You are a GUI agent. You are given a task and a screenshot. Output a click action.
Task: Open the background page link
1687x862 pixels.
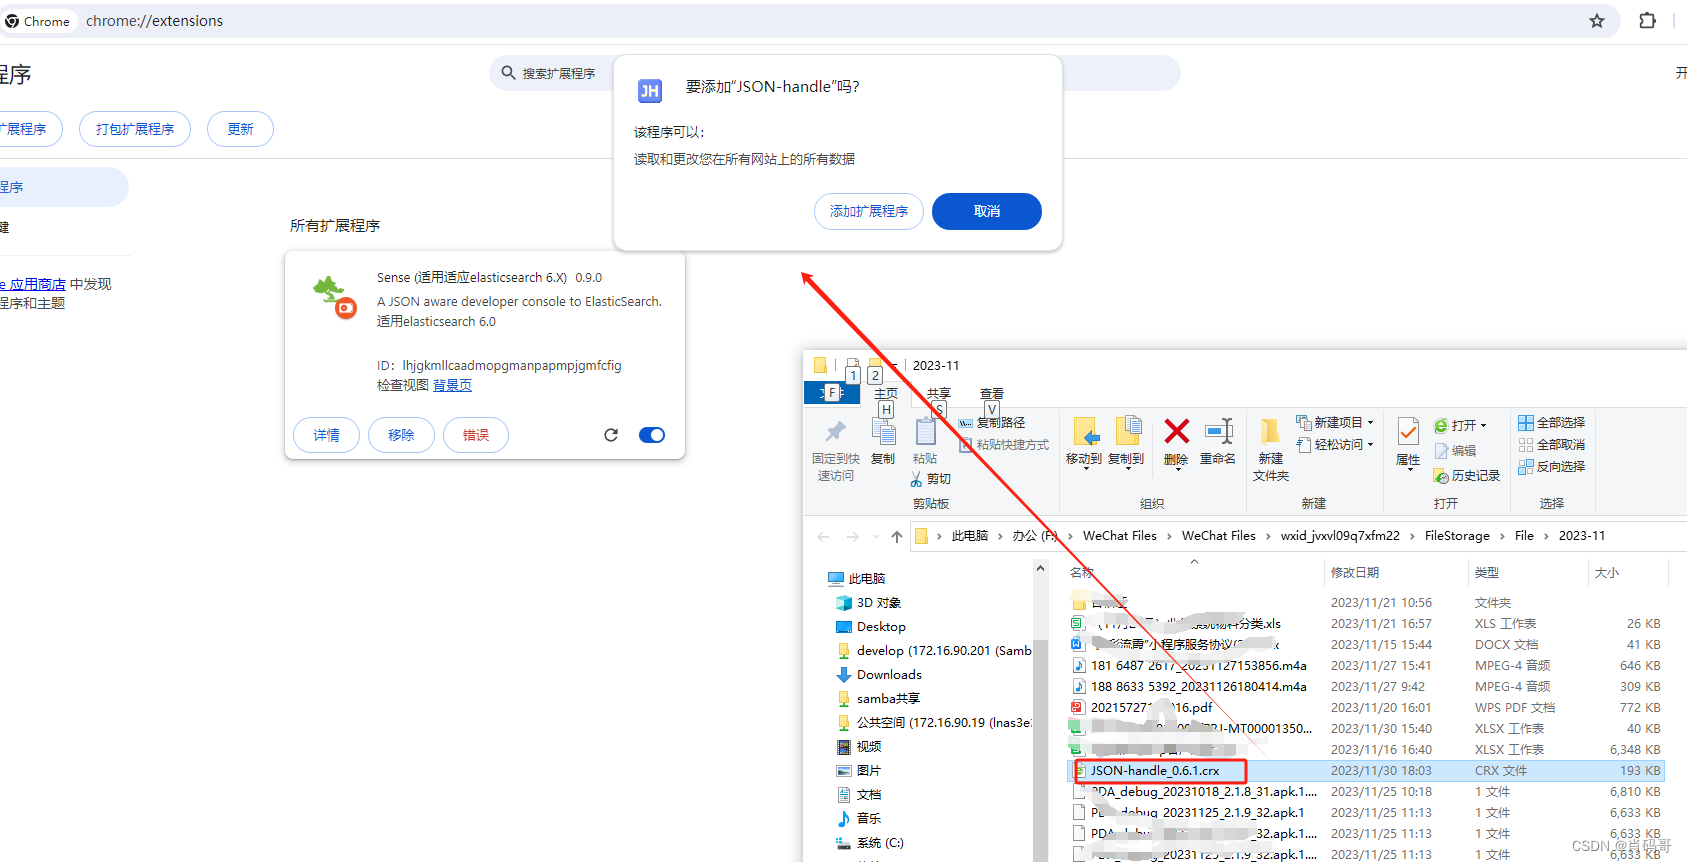click(x=452, y=385)
